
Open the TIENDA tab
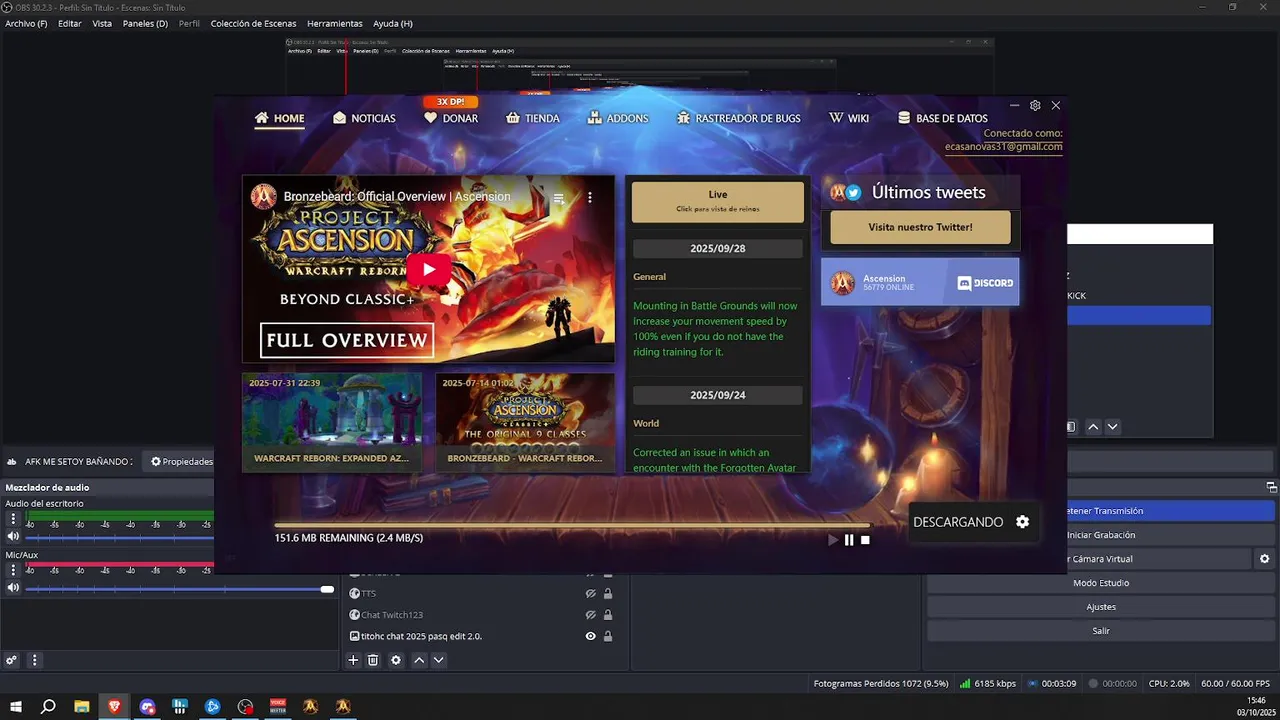[x=533, y=118]
